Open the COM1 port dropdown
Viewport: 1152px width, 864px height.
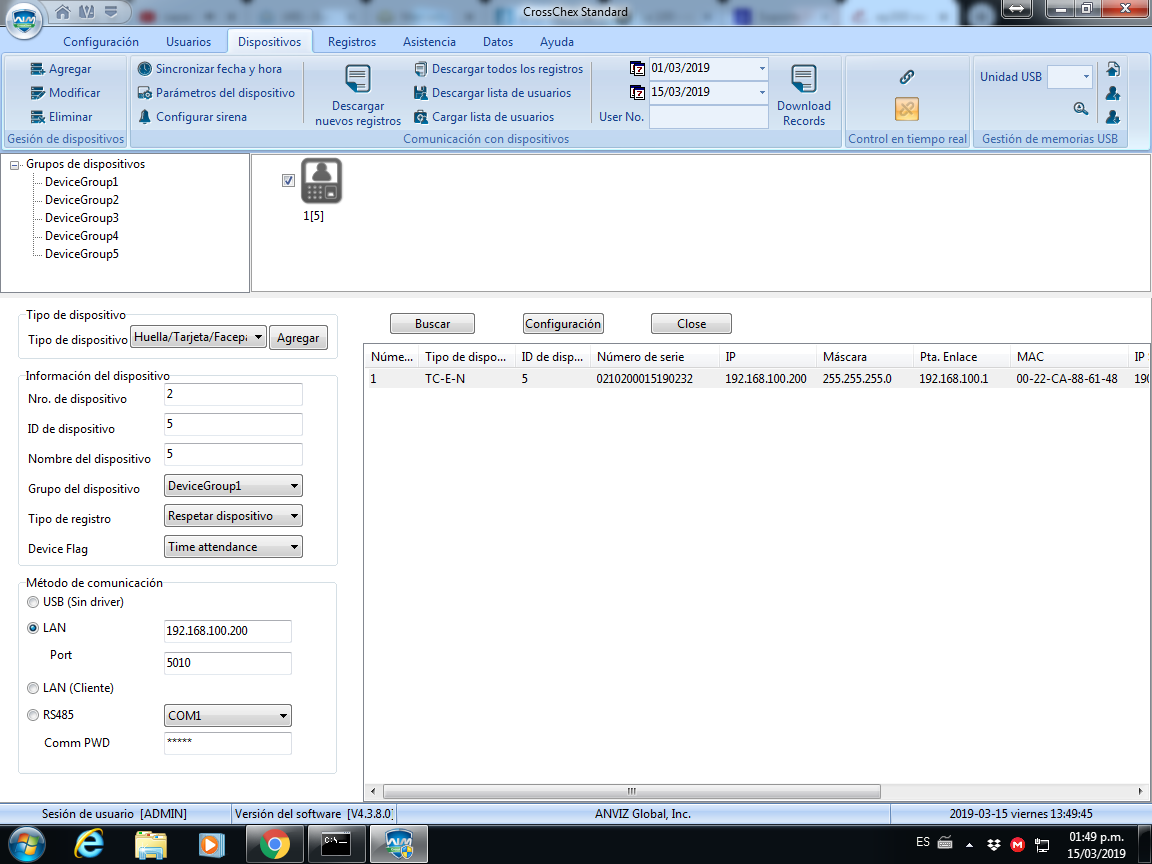pos(228,716)
